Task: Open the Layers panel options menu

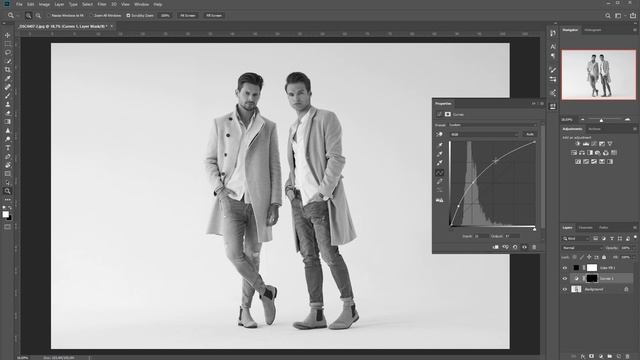Action: click(x=635, y=227)
